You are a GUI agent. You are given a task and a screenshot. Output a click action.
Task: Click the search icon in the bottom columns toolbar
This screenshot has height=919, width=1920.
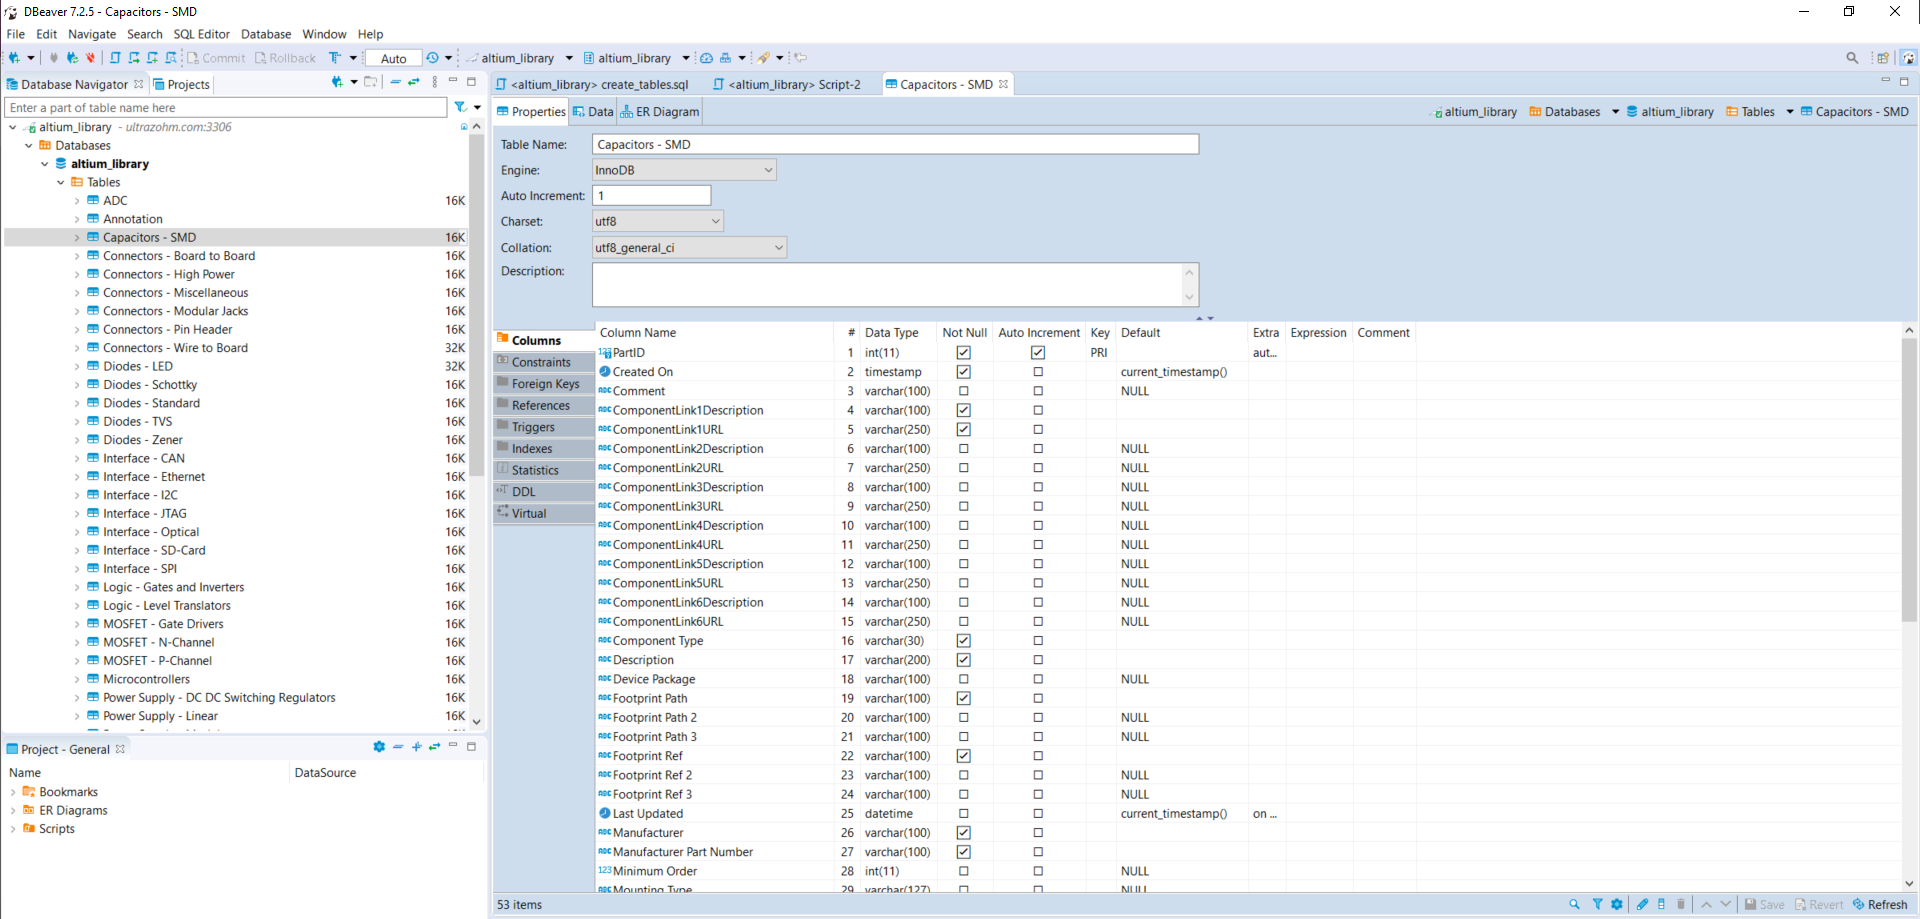click(x=1574, y=904)
